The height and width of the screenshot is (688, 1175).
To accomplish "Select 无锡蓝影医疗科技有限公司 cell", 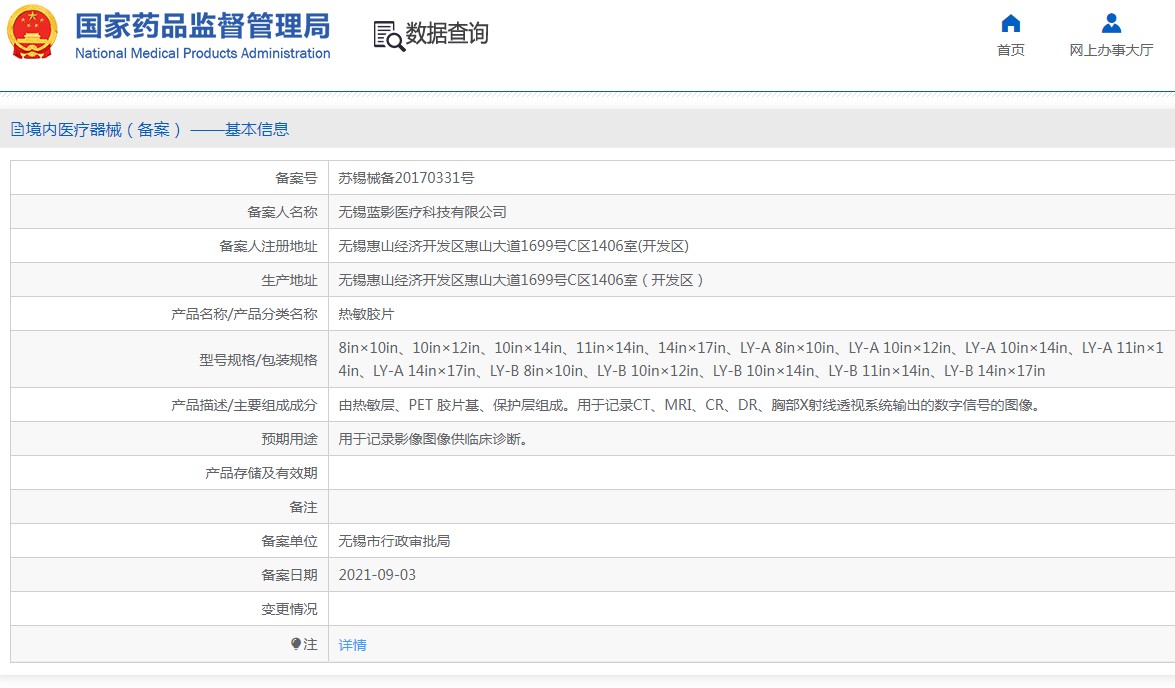I will (x=422, y=212).
